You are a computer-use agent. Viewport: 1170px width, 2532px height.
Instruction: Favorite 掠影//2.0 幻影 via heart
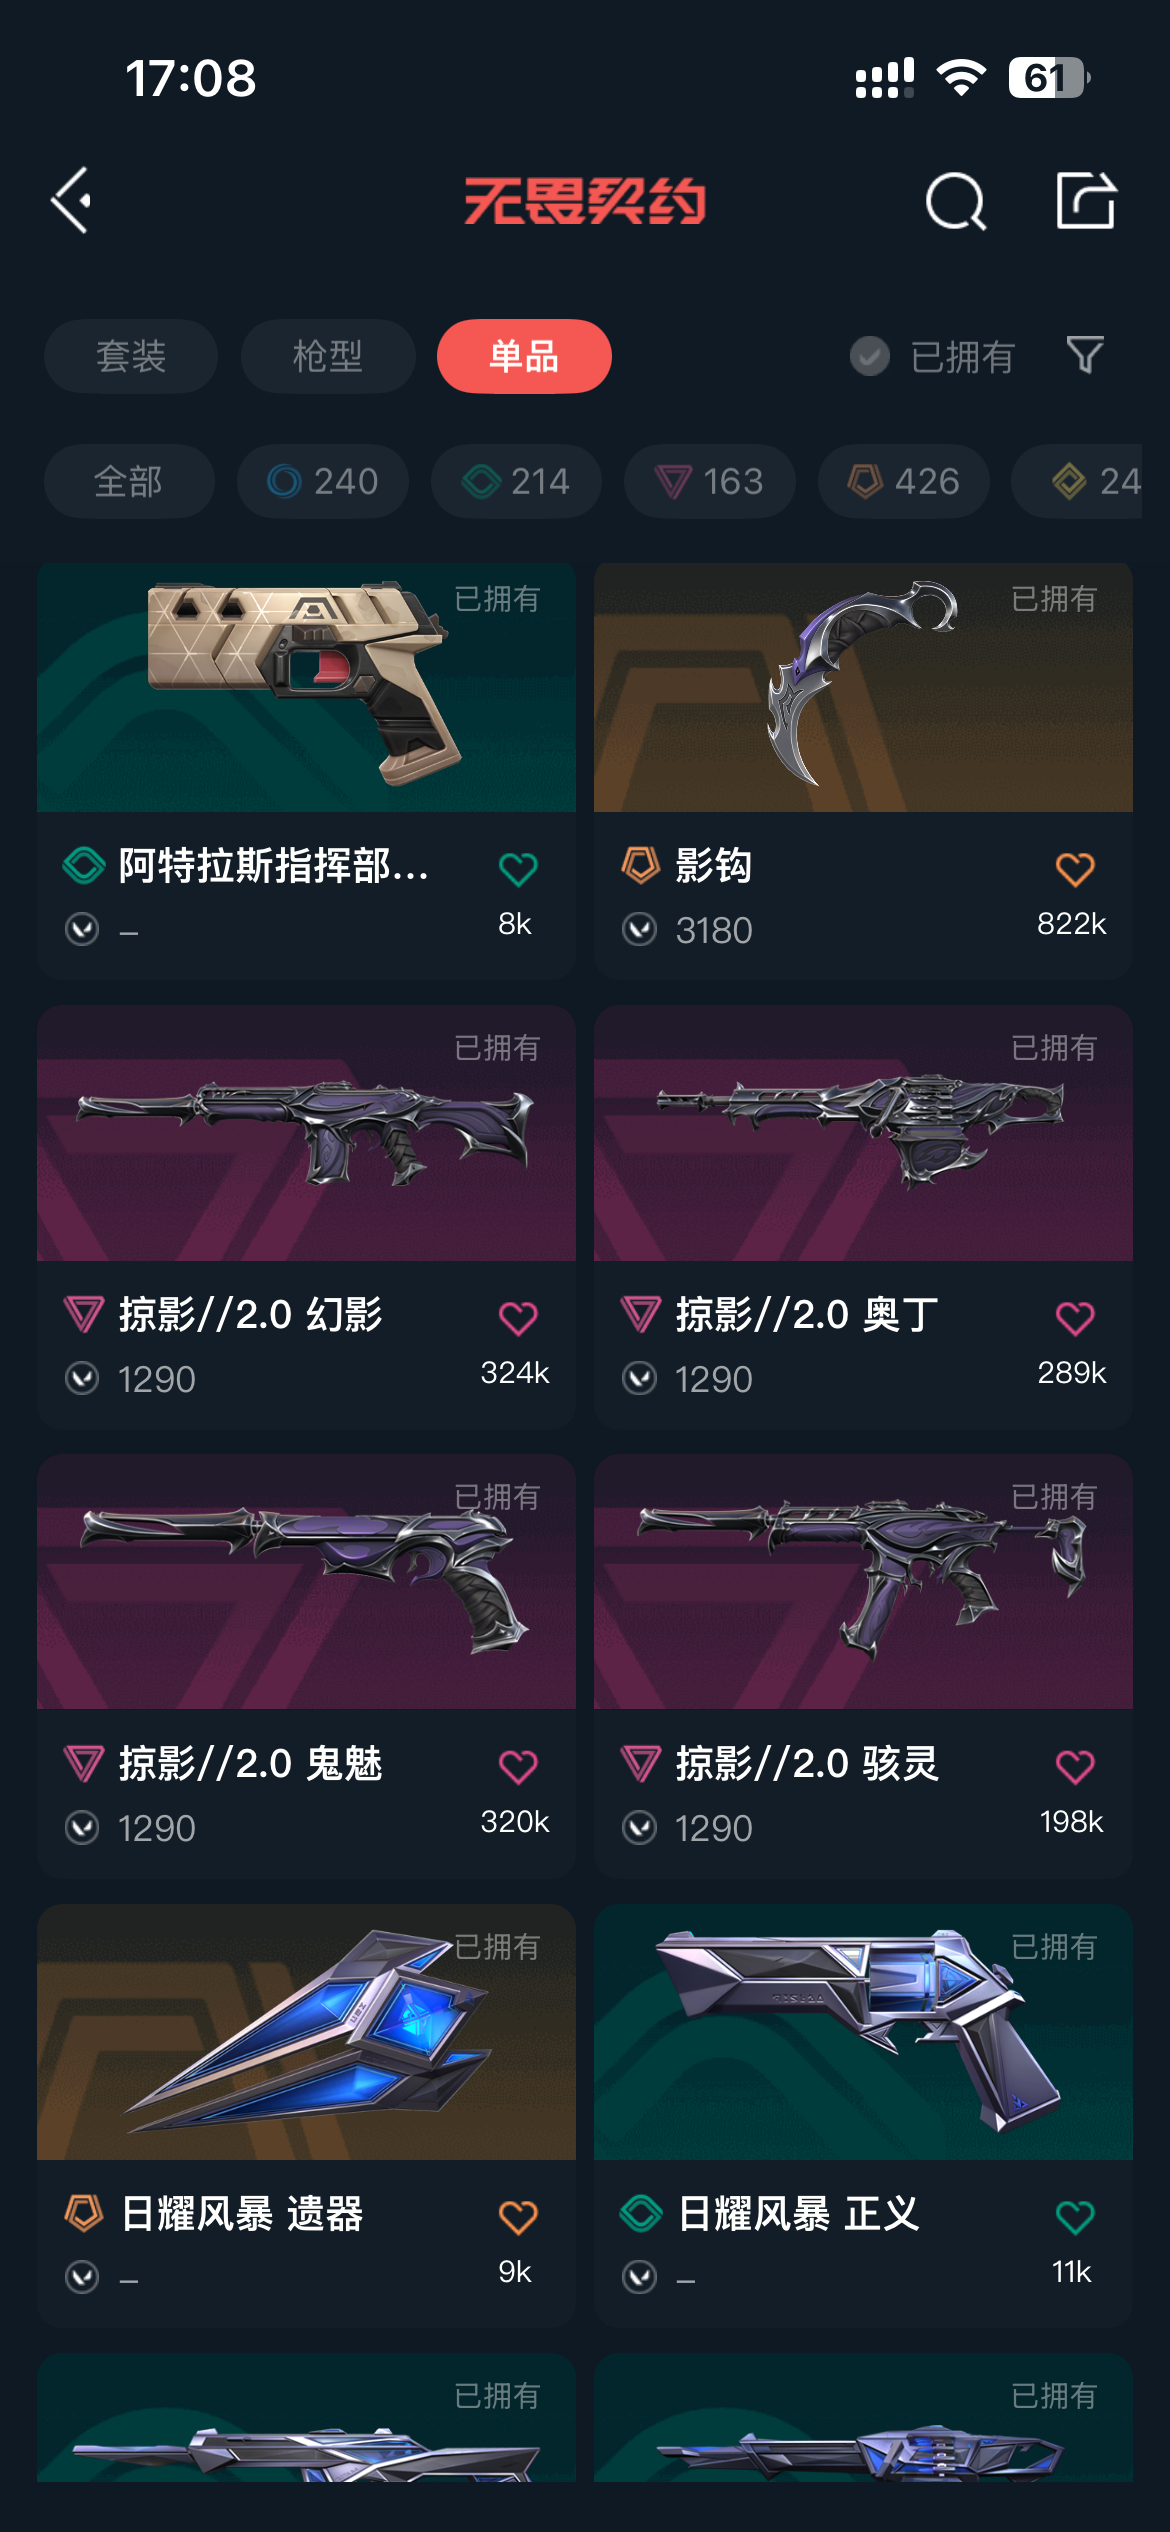coord(518,1318)
